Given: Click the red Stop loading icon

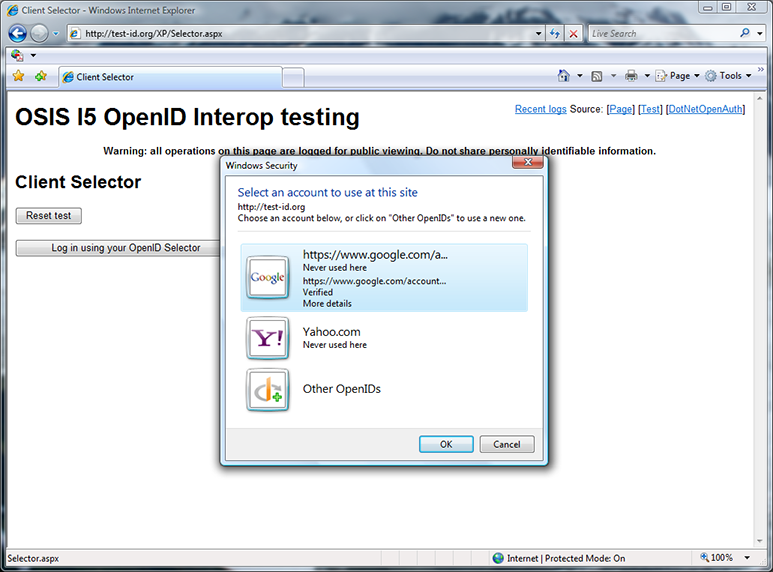Looking at the screenshot, I should pyautogui.click(x=574, y=33).
